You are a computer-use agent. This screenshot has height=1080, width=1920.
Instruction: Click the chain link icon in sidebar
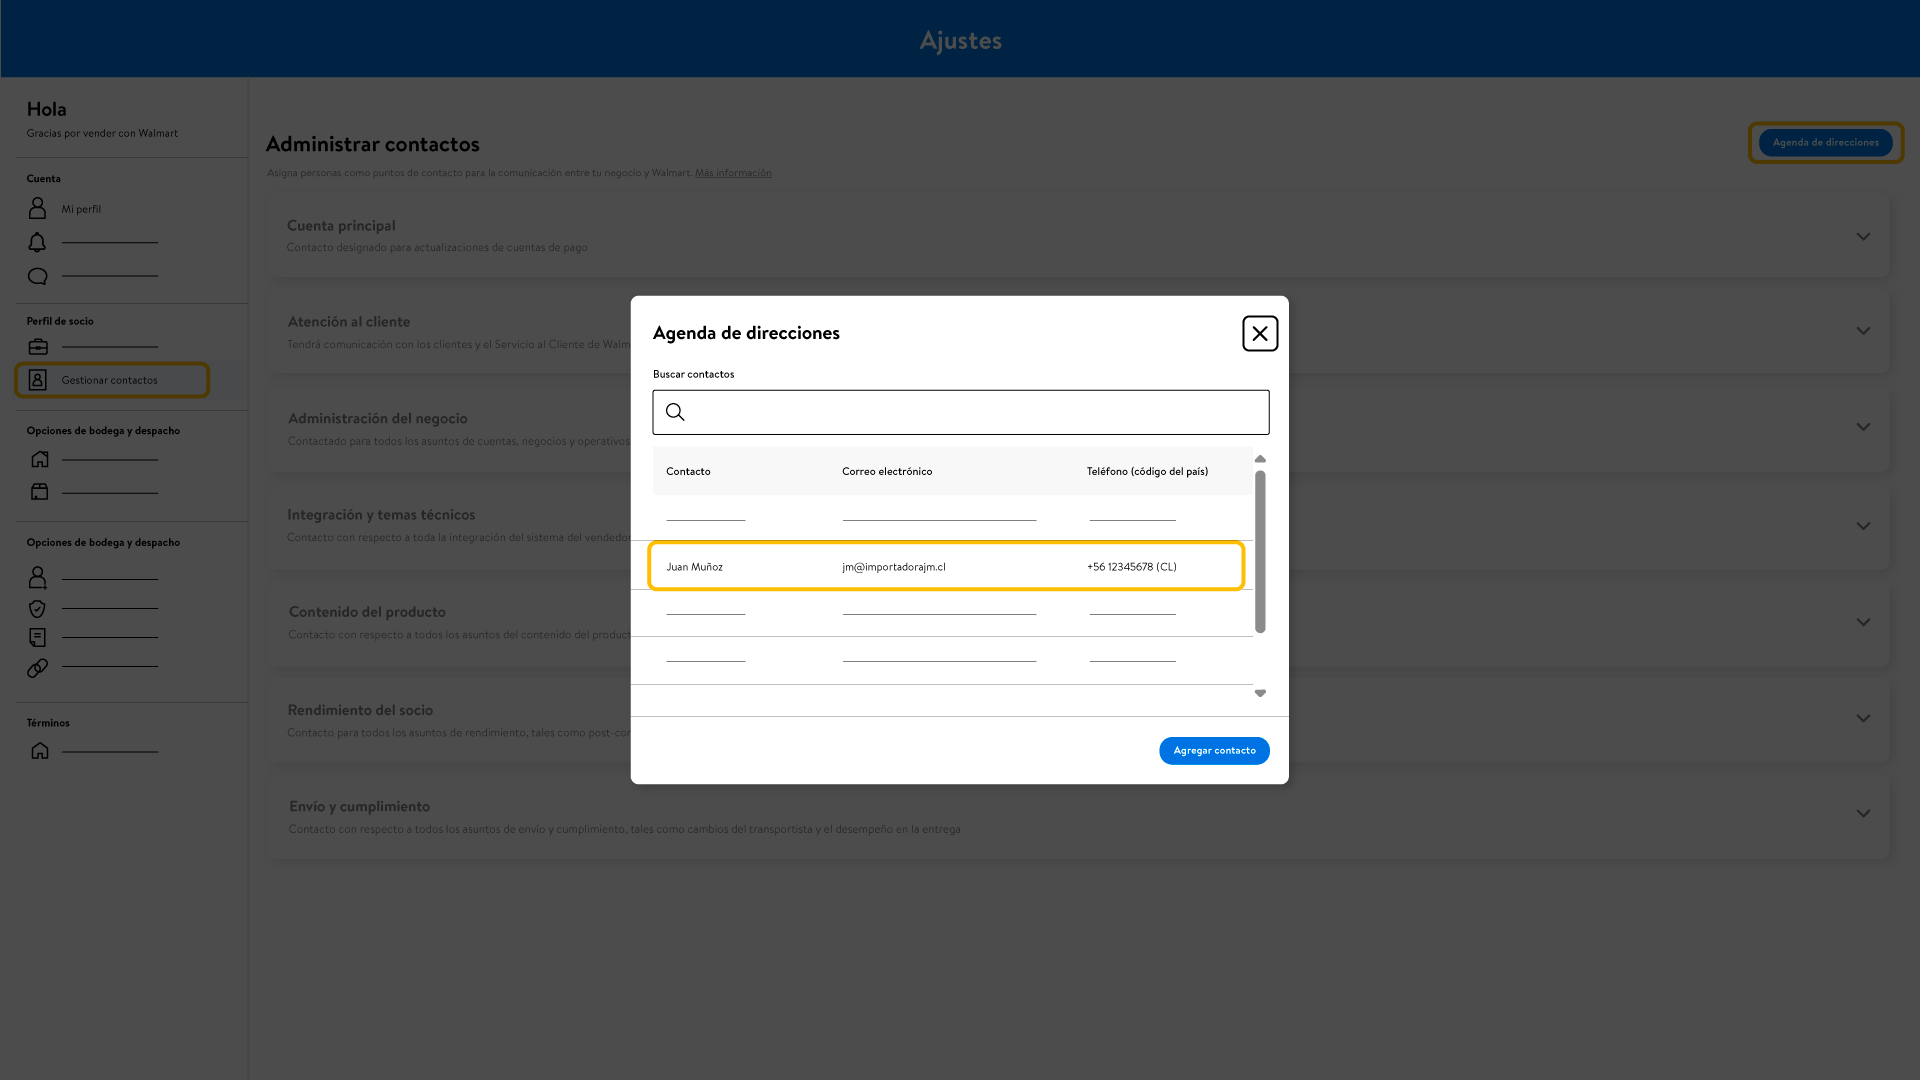tap(37, 668)
